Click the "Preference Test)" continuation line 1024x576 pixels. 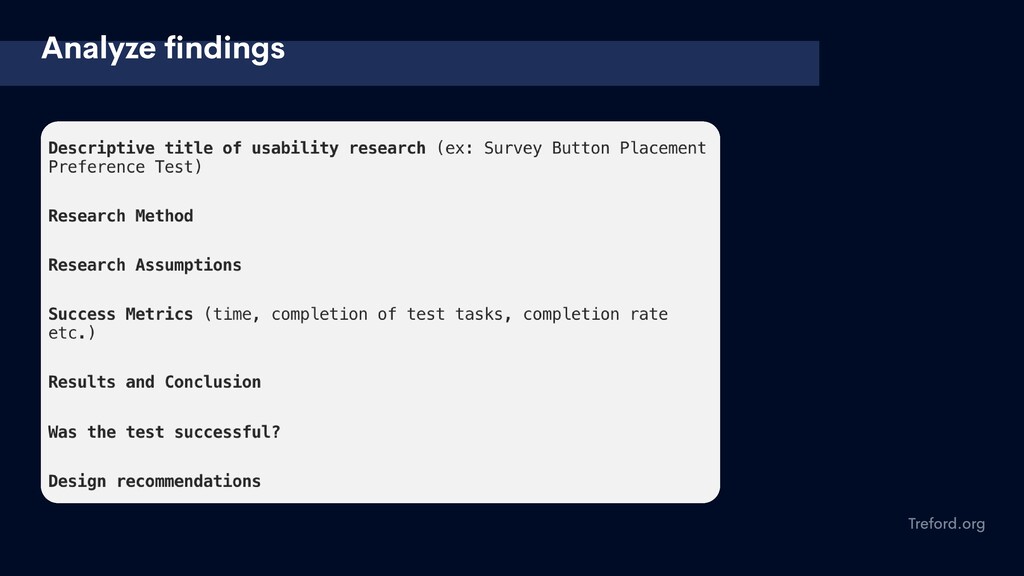pos(125,167)
